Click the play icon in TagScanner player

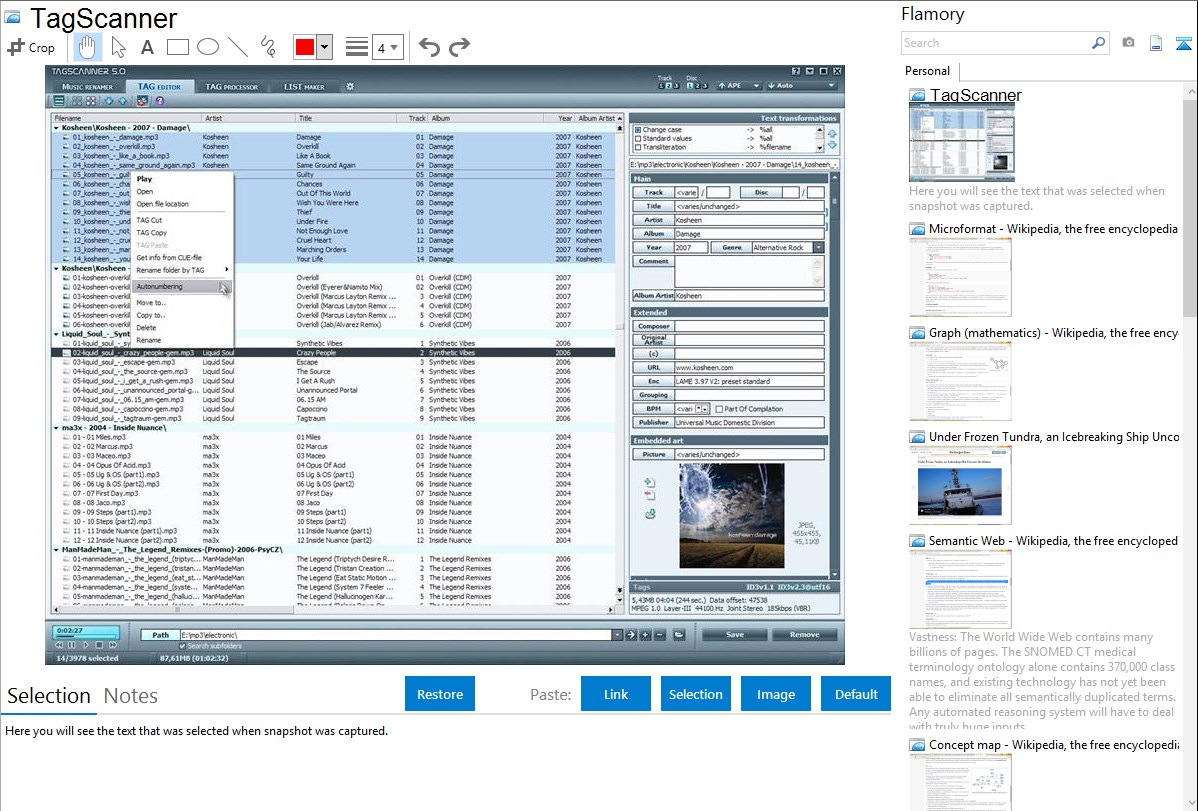click(x=86, y=645)
